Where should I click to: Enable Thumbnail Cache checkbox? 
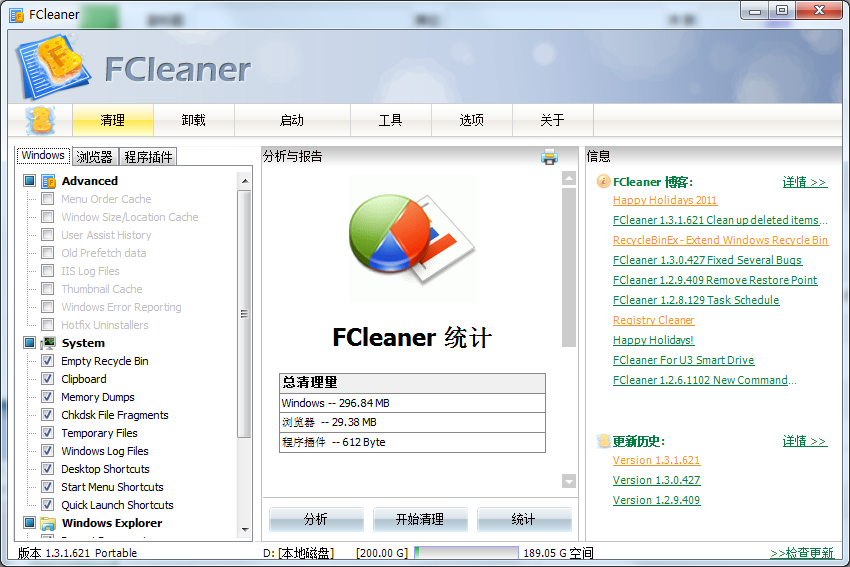pos(48,288)
